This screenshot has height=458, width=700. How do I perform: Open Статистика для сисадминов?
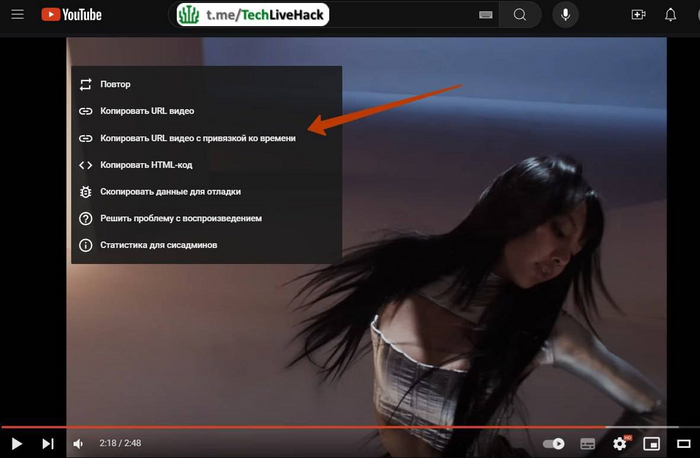[x=206, y=245]
